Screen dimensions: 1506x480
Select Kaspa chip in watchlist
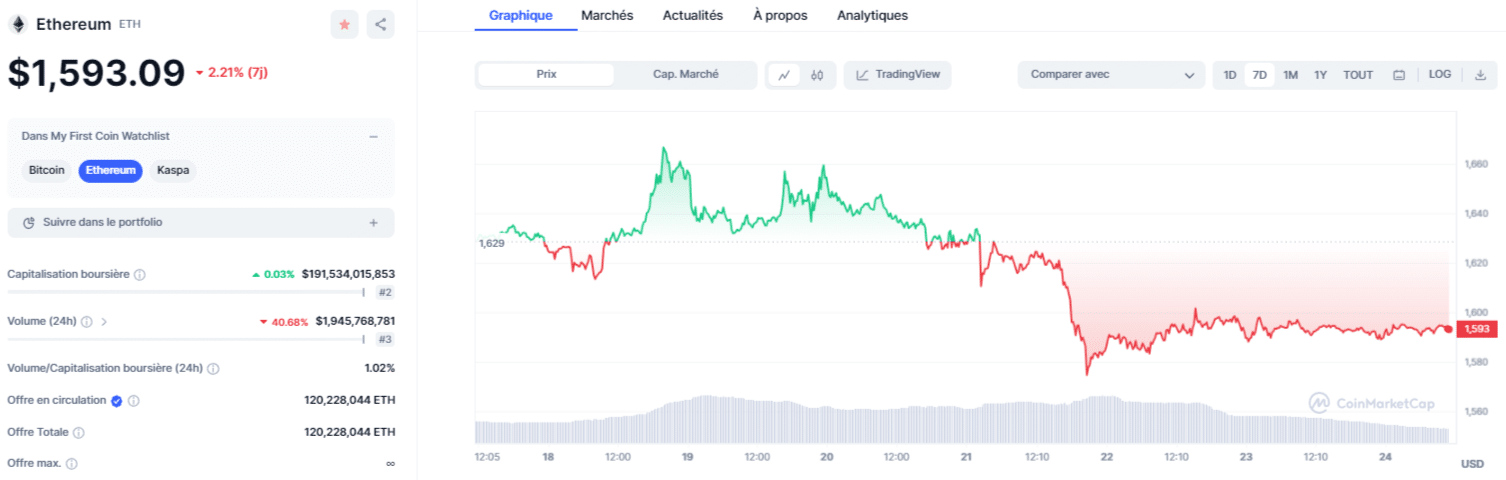point(173,171)
